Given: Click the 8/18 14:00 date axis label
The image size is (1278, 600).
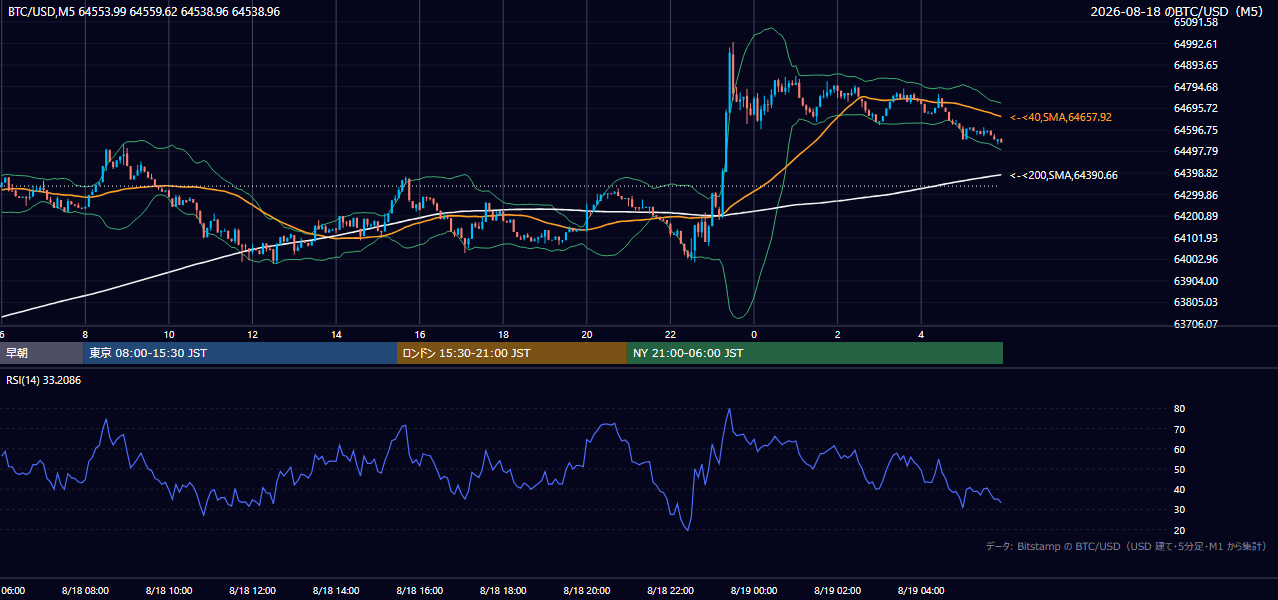Looking at the screenshot, I should [x=335, y=591].
